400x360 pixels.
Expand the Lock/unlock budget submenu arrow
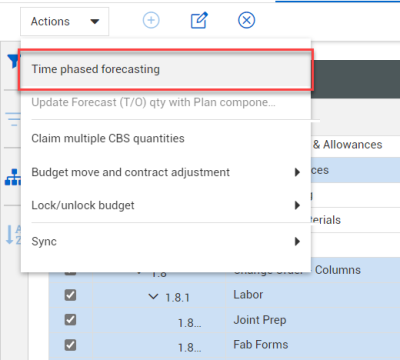point(297,205)
